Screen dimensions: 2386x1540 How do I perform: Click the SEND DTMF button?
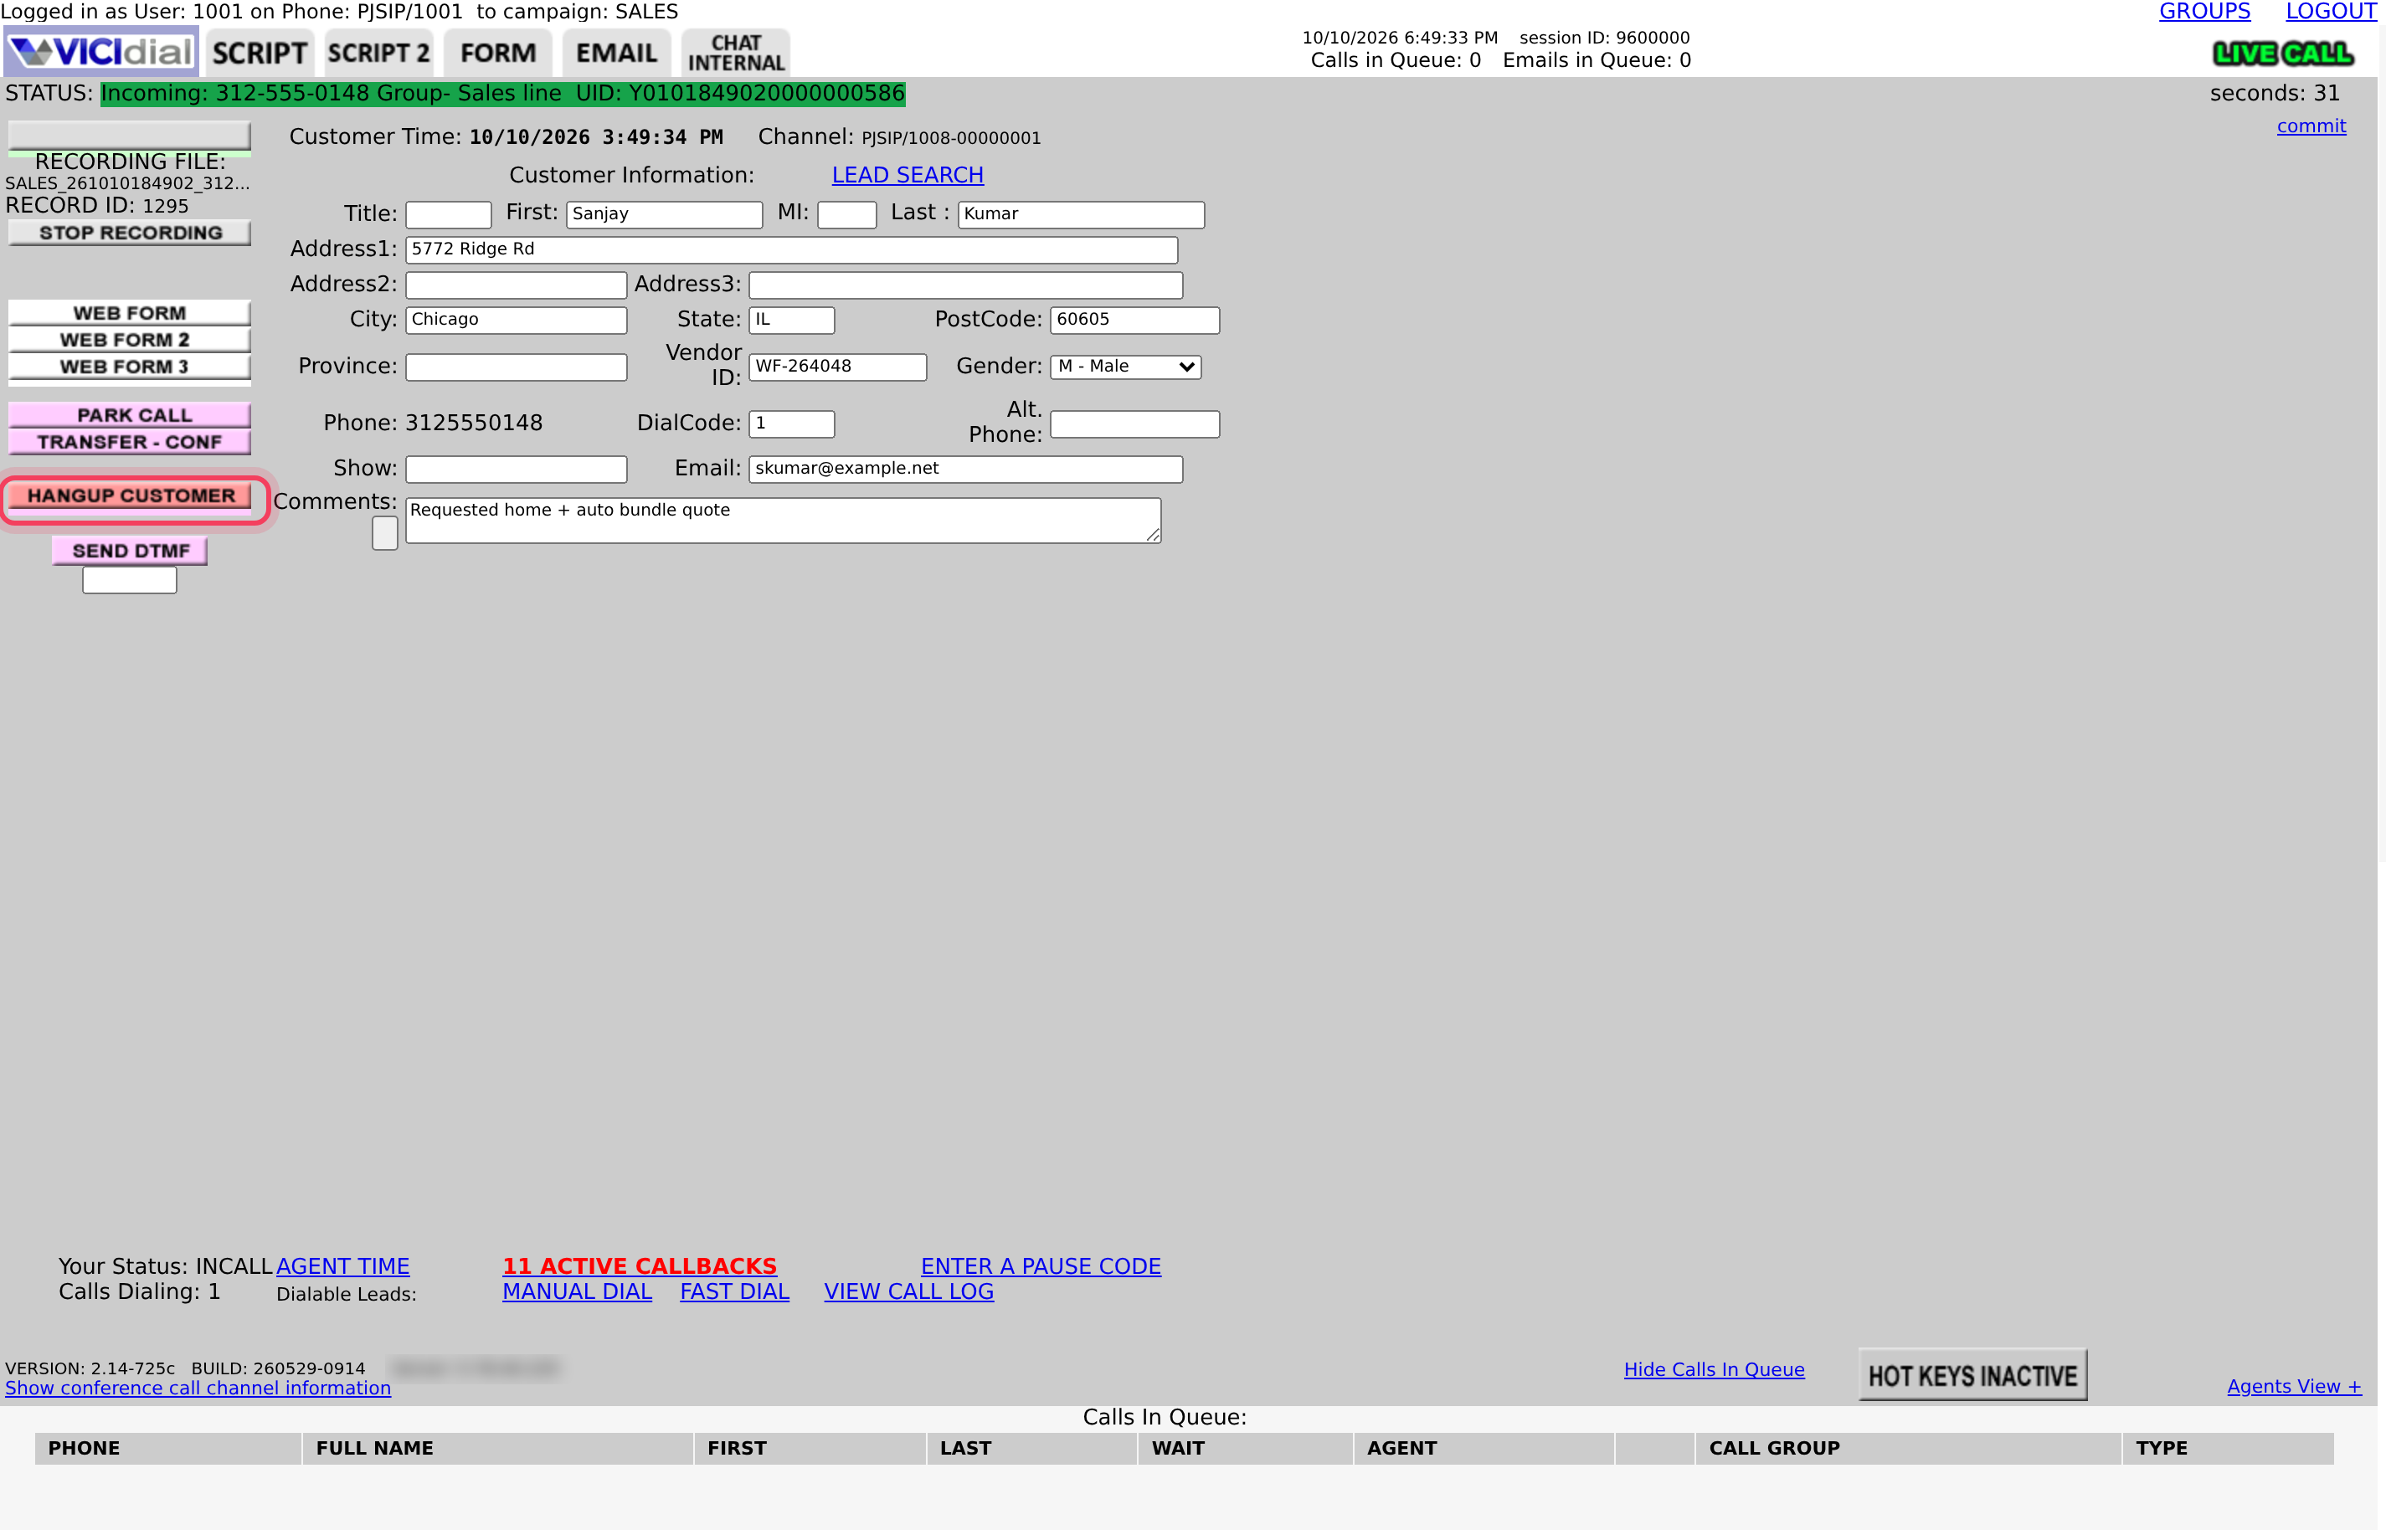click(x=130, y=551)
